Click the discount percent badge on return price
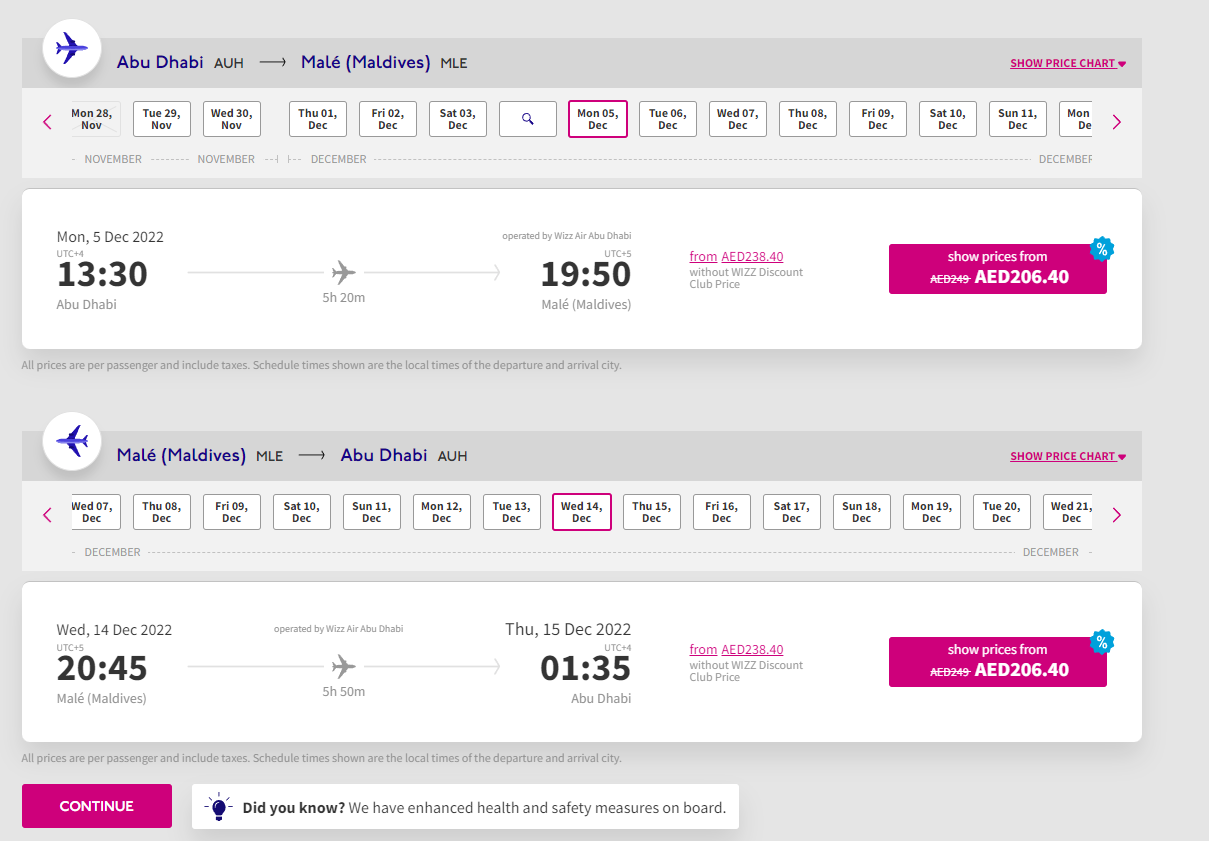The image size is (1209, 841). pyautogui.click(x=1101, y=642)
